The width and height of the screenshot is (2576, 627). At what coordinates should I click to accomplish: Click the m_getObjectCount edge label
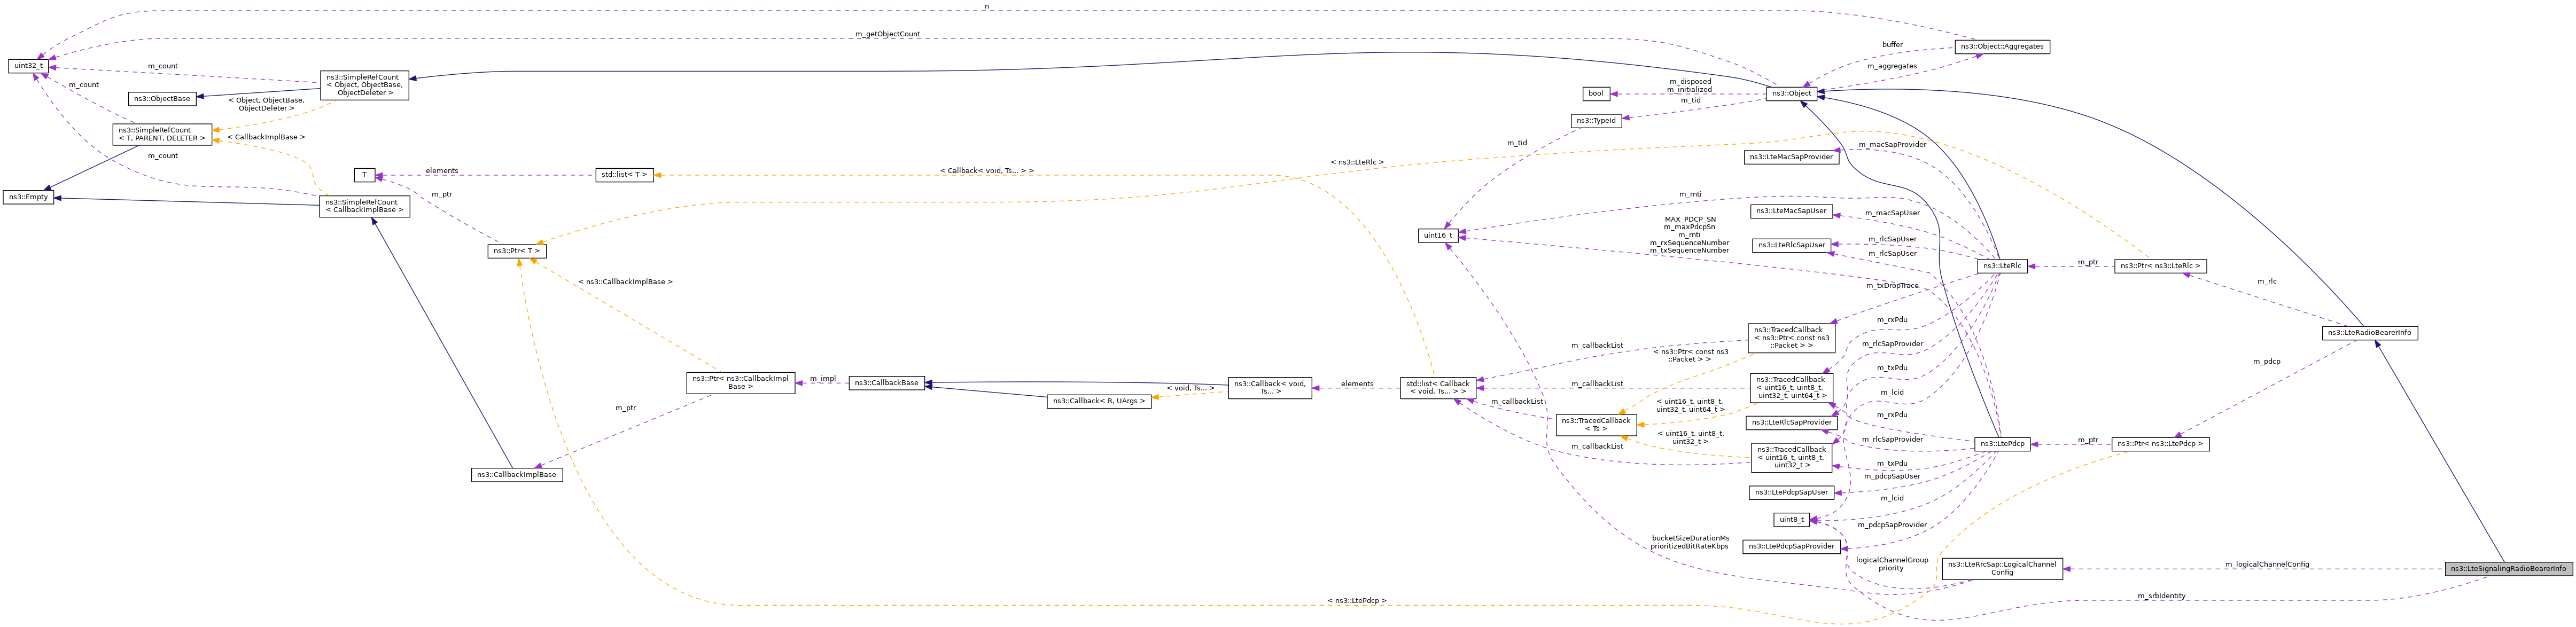[x=887, y=34]
